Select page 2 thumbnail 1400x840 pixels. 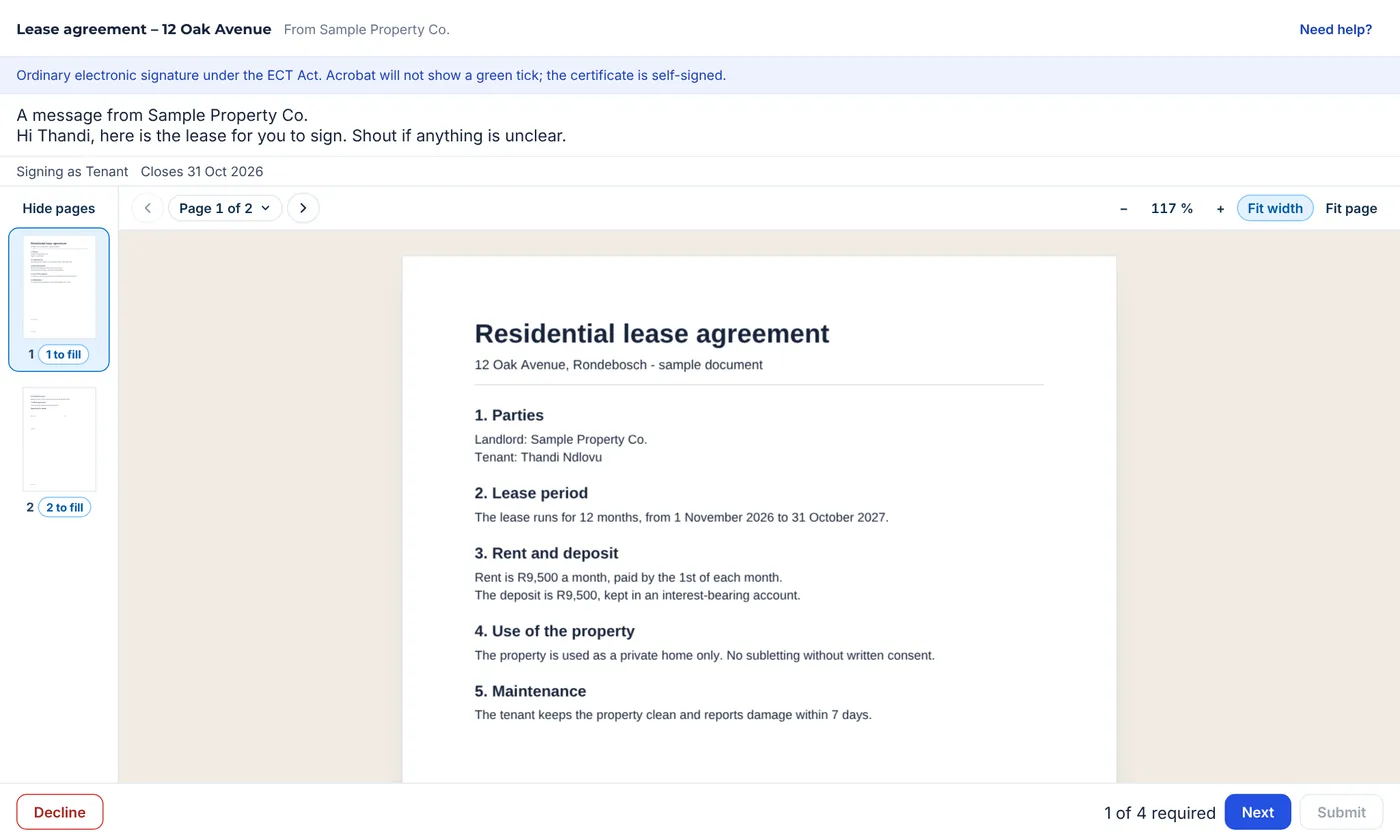59,439
